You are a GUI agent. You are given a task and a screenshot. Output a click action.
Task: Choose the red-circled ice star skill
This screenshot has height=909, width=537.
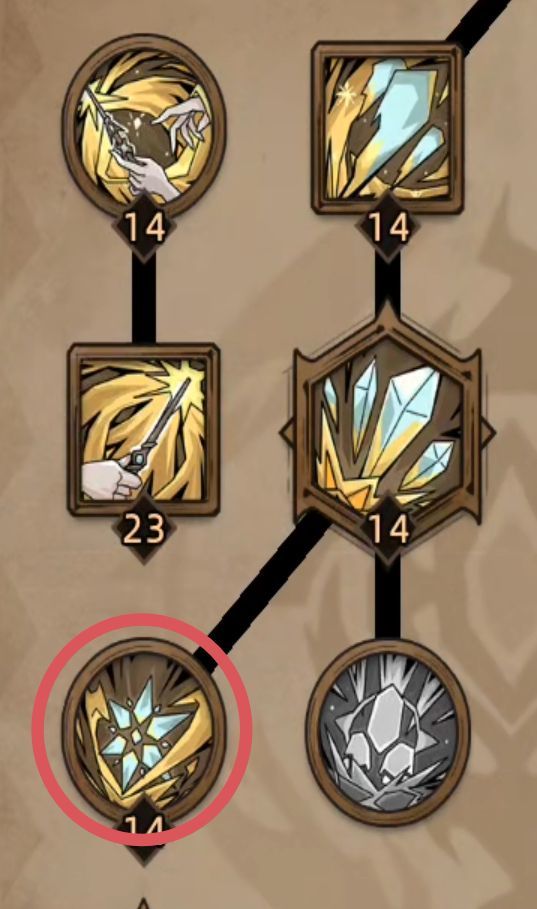pyautogui.click(x=144, y=730)
